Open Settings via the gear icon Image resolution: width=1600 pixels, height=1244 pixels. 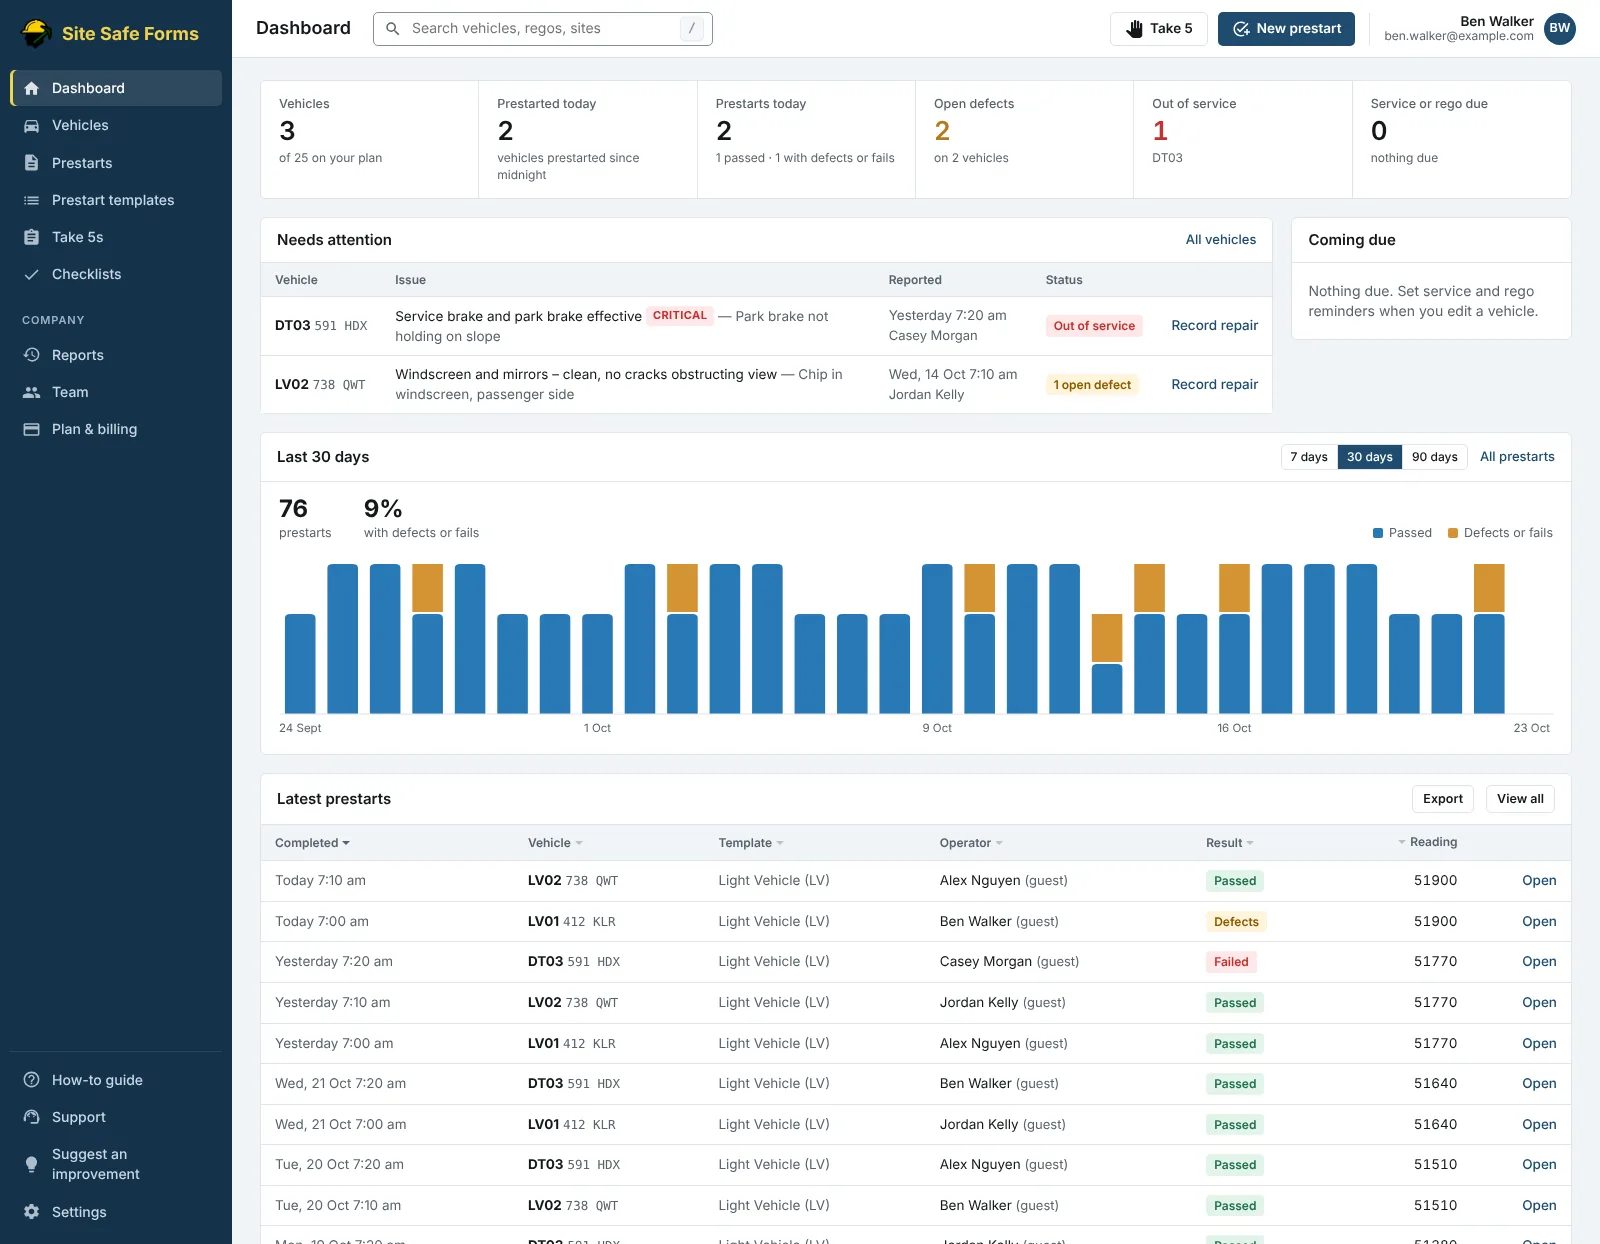(32, 1212)
